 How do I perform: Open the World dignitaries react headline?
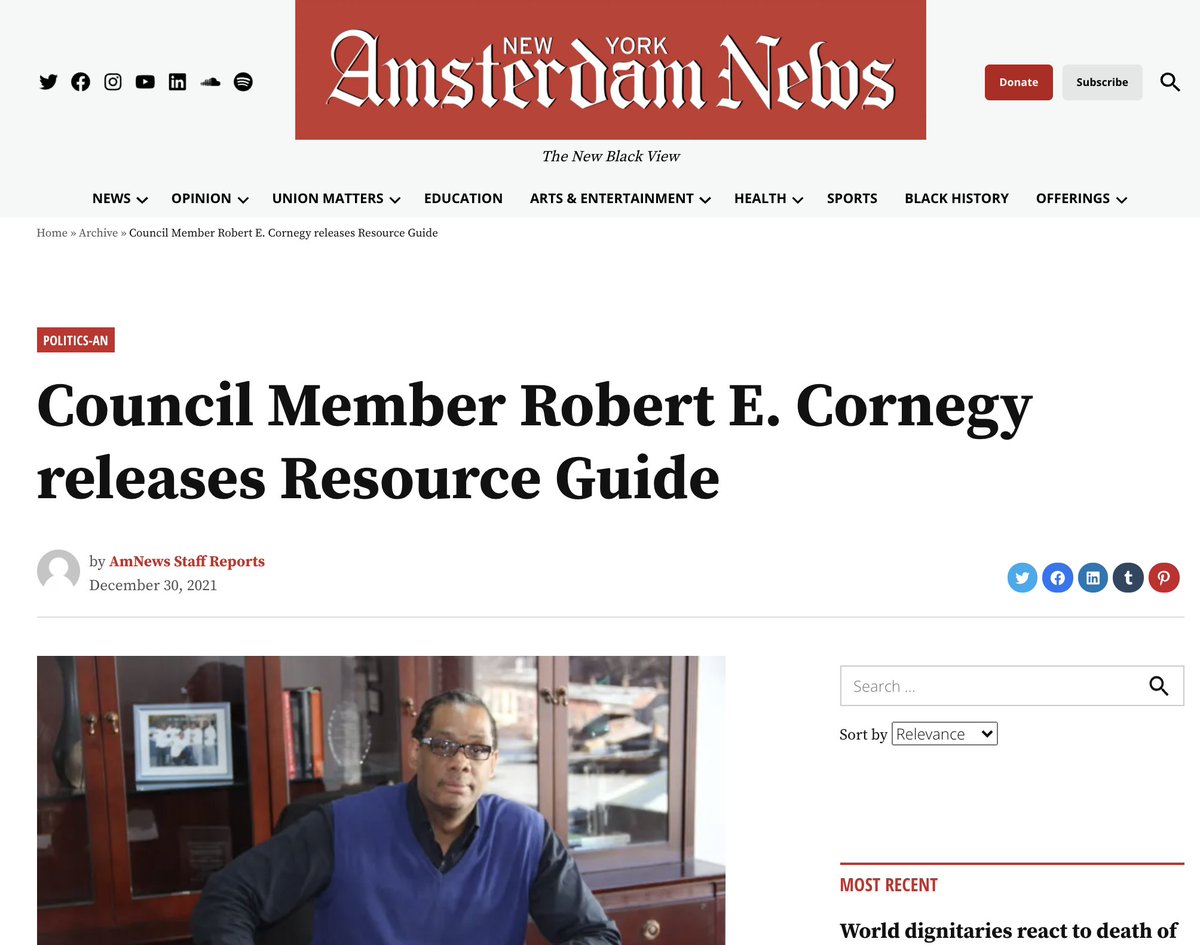coord(1009,932)
